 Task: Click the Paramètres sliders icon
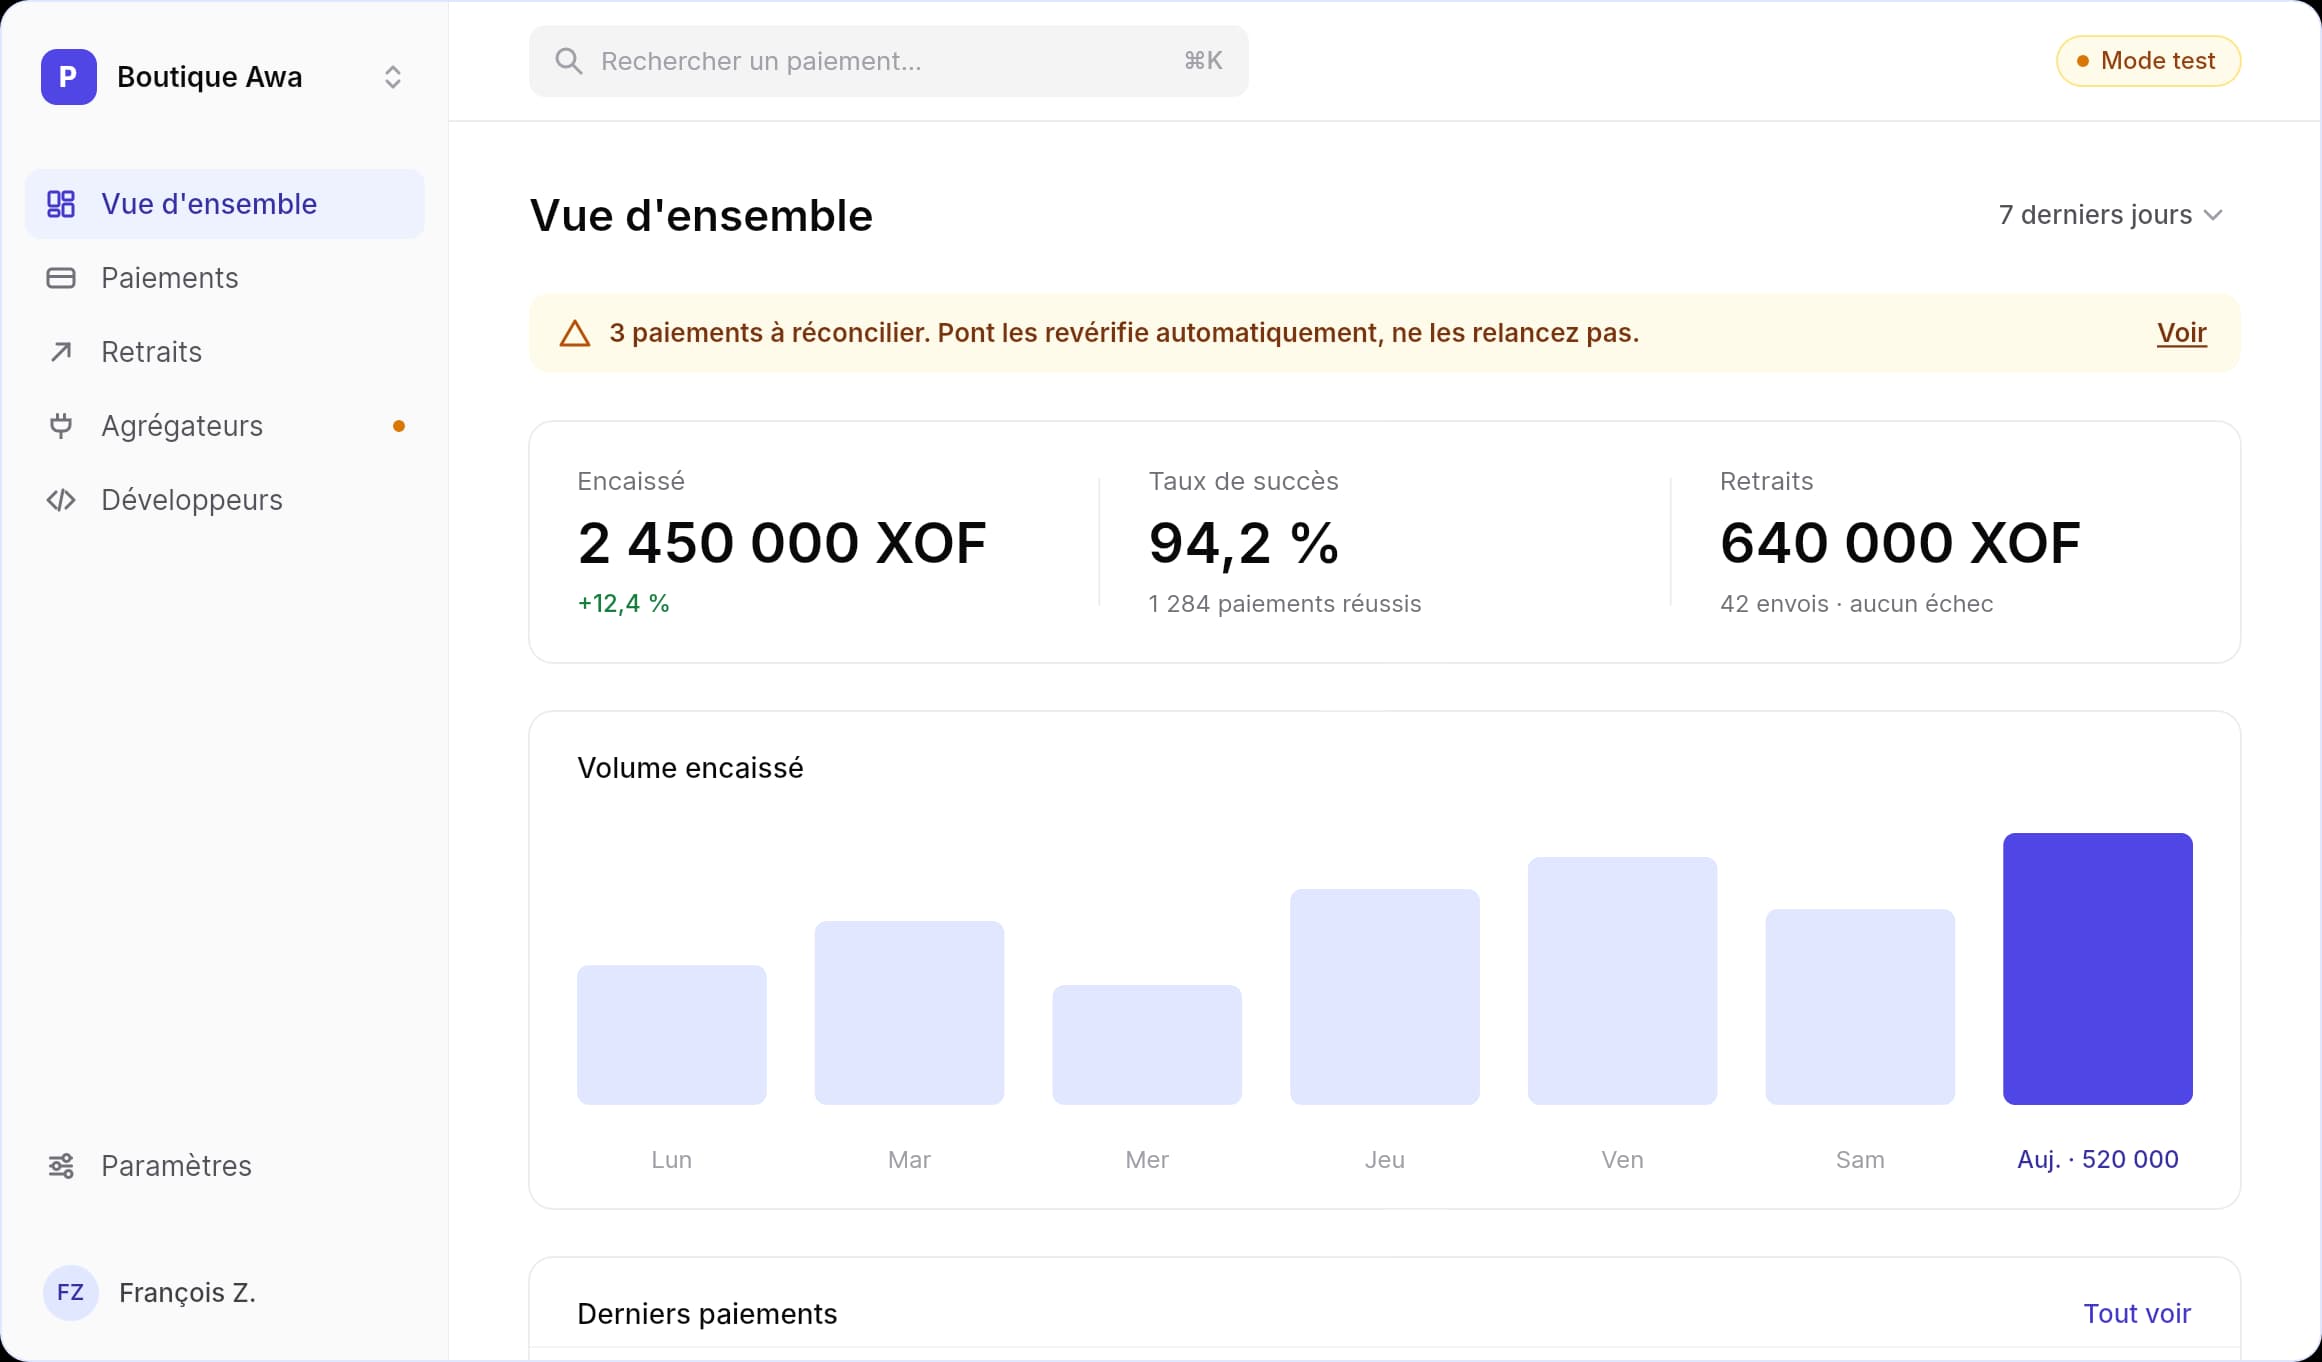pyautogui.click(x=61, y=1166)
